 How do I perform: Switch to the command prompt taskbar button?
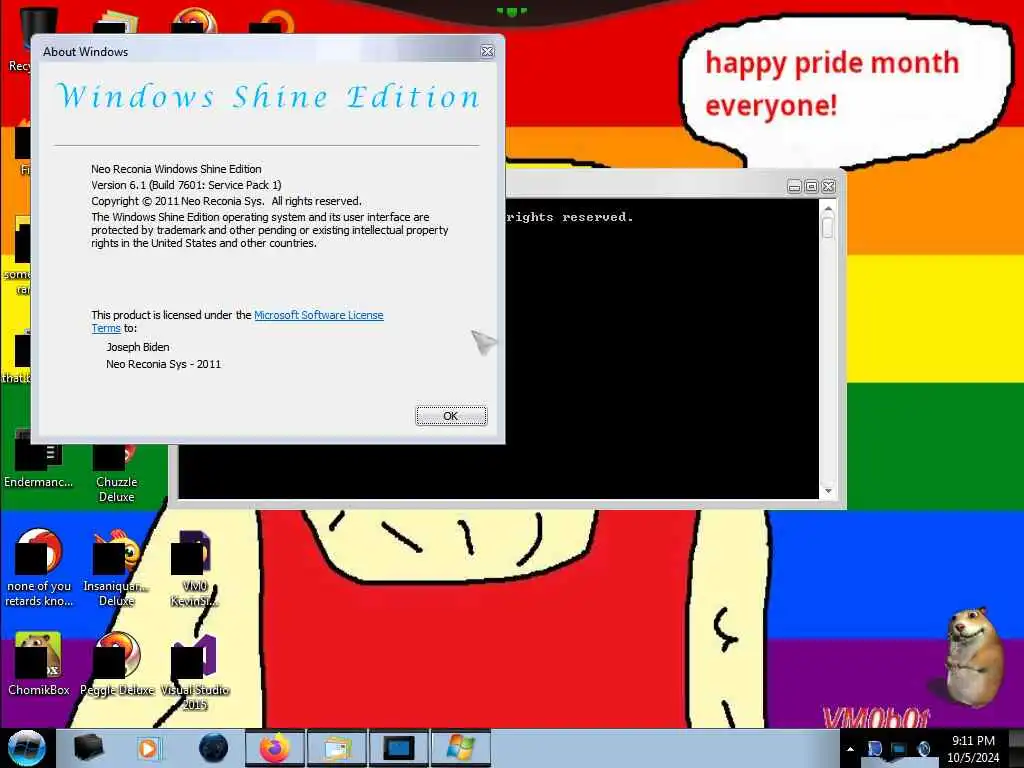pos(398,748)
